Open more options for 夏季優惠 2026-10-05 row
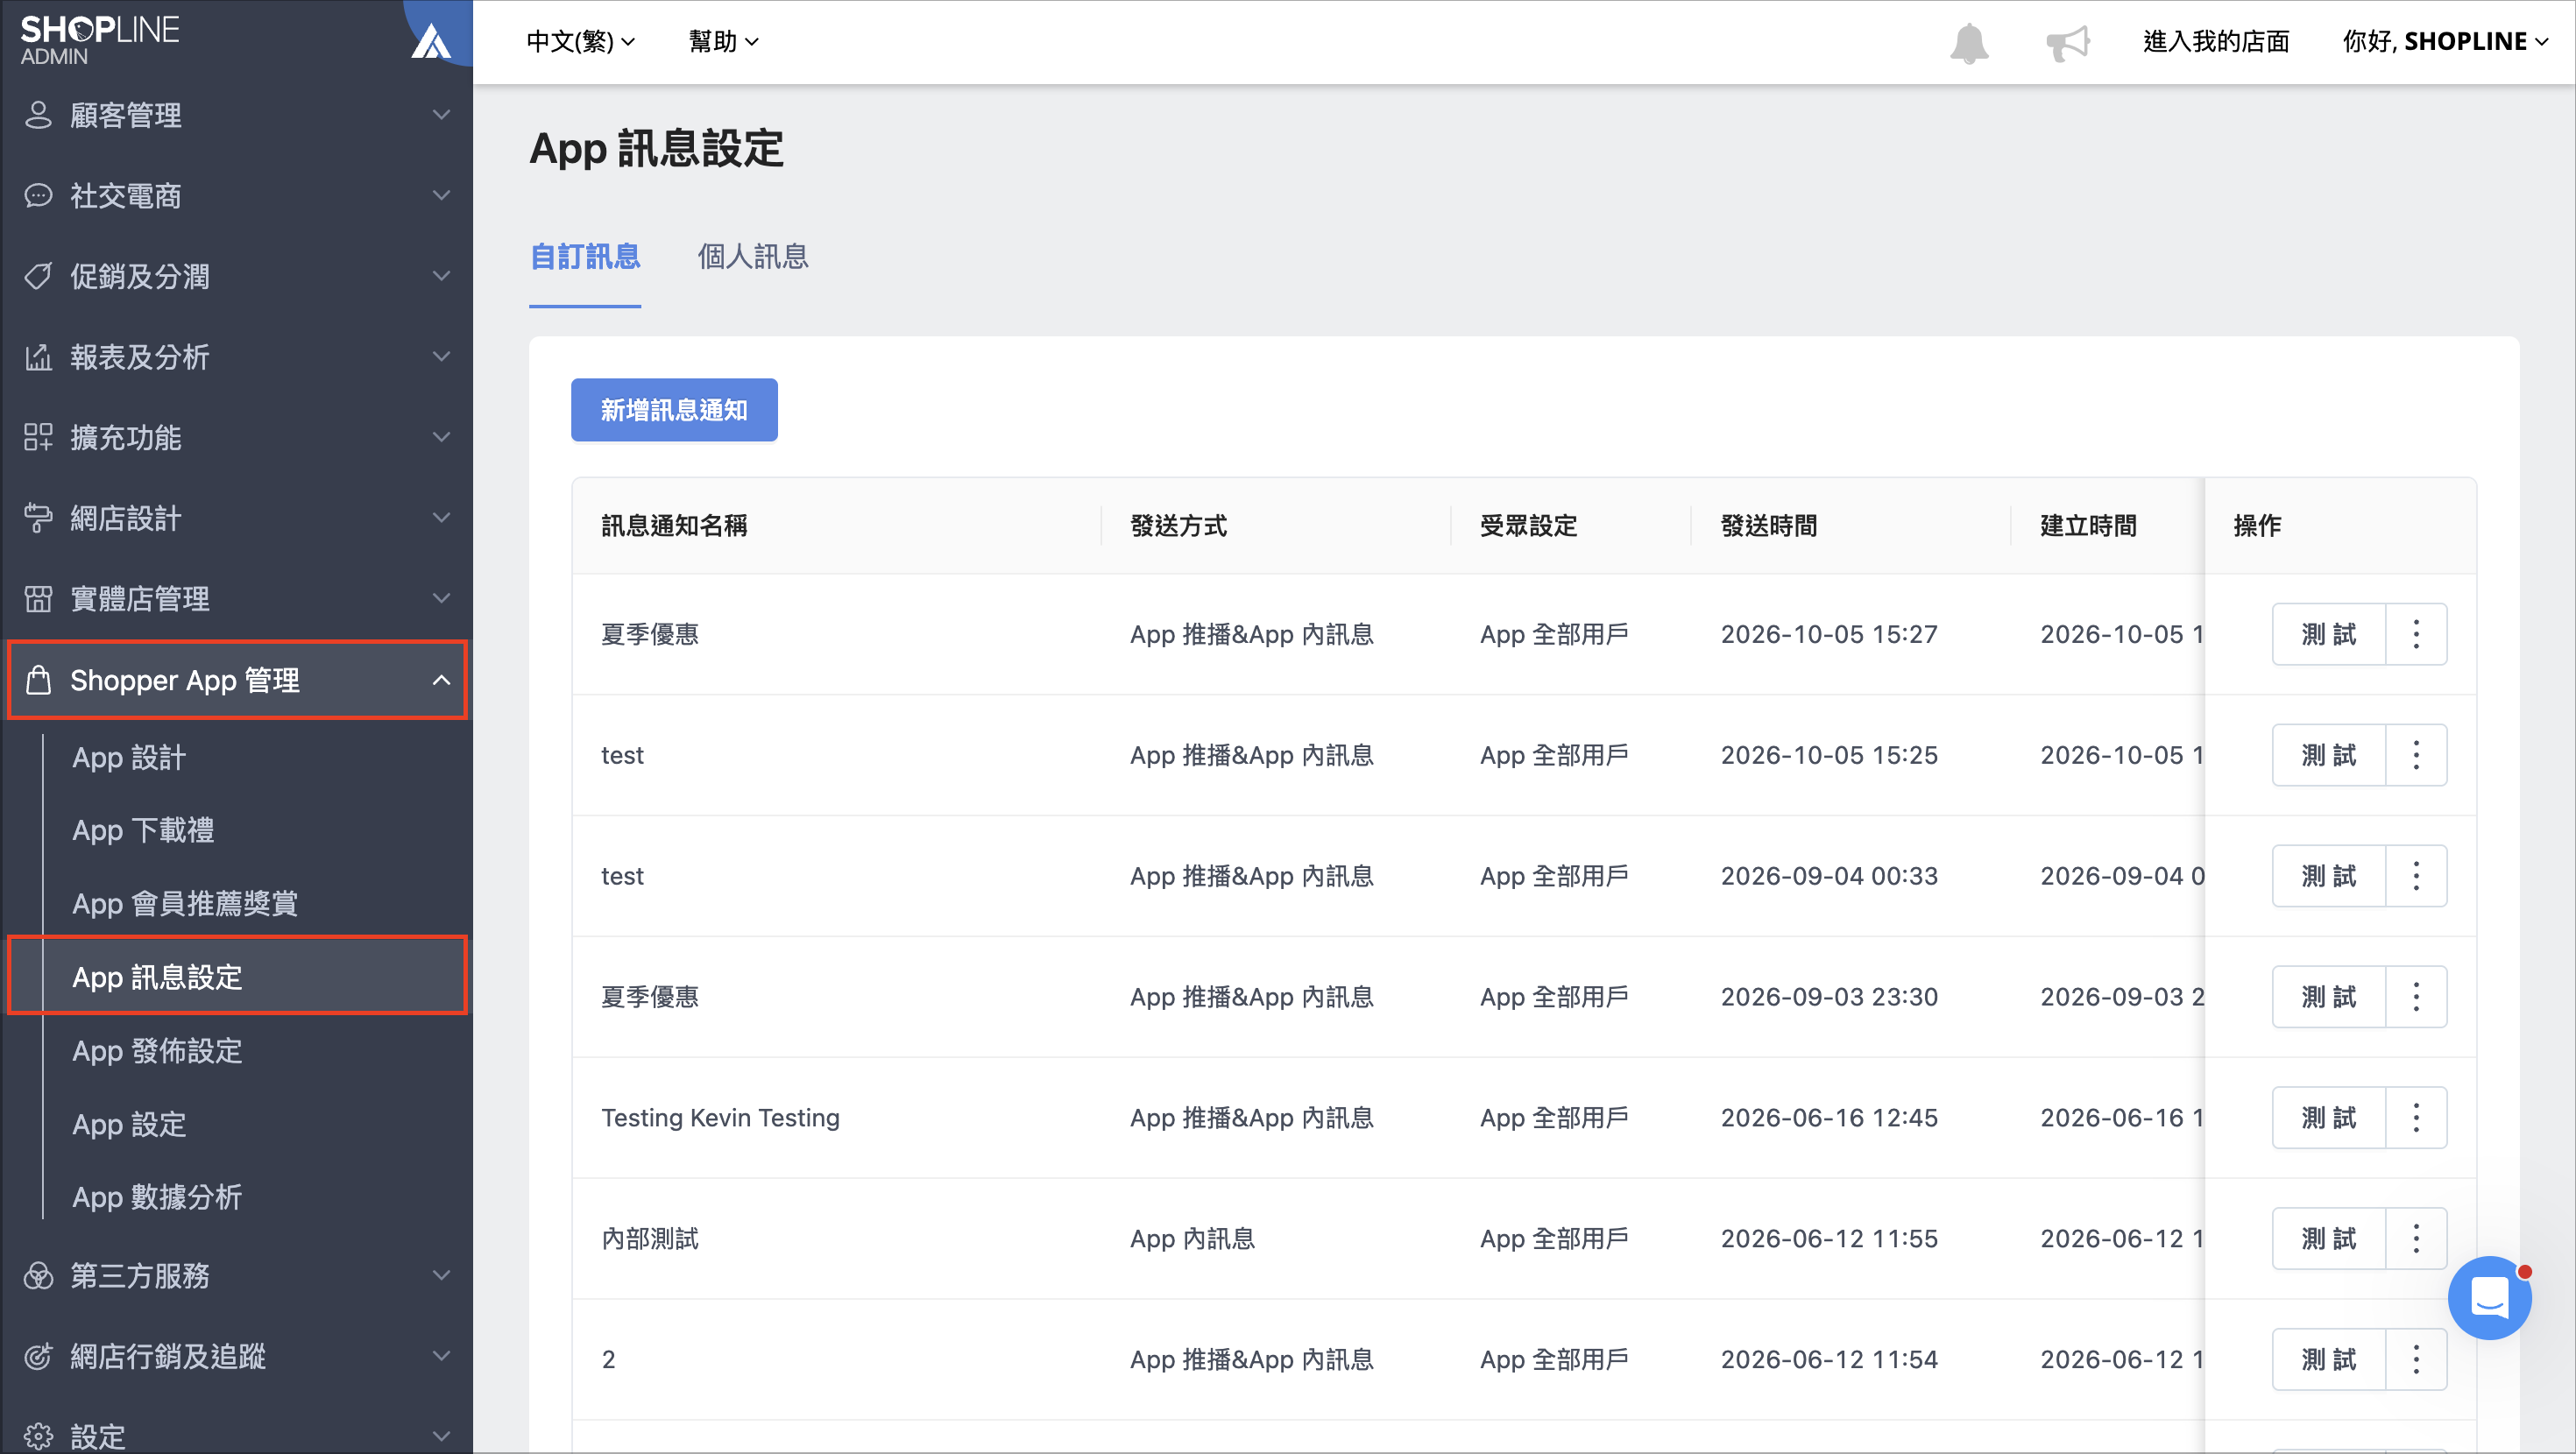Viewport: 2576px width, 1454px height. point(2416,634)
